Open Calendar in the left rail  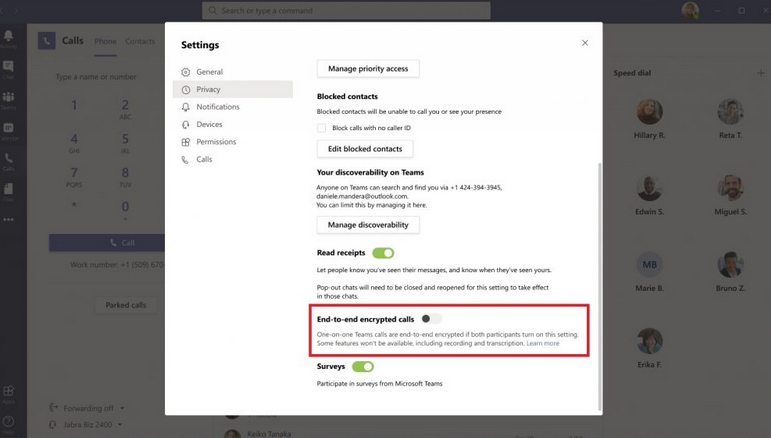[8, 131]
